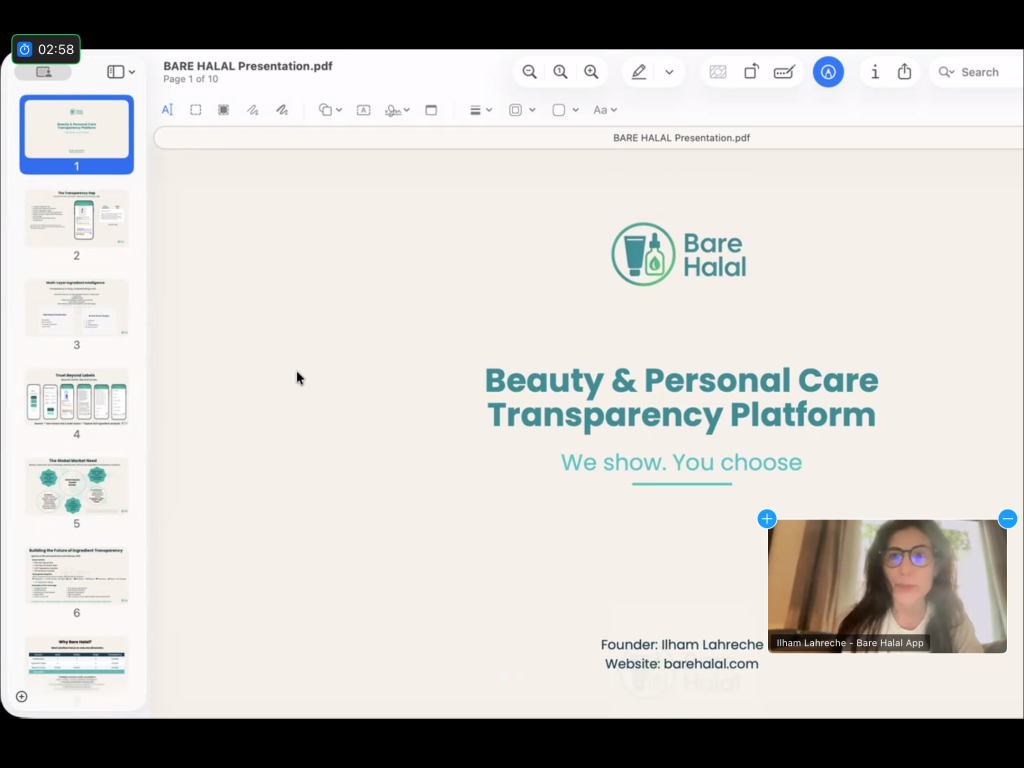Image resolution: width=1024 pixels, height=768 pixels.
Task: Click the "We show. You choose" tagline
Action: point(681,462)
